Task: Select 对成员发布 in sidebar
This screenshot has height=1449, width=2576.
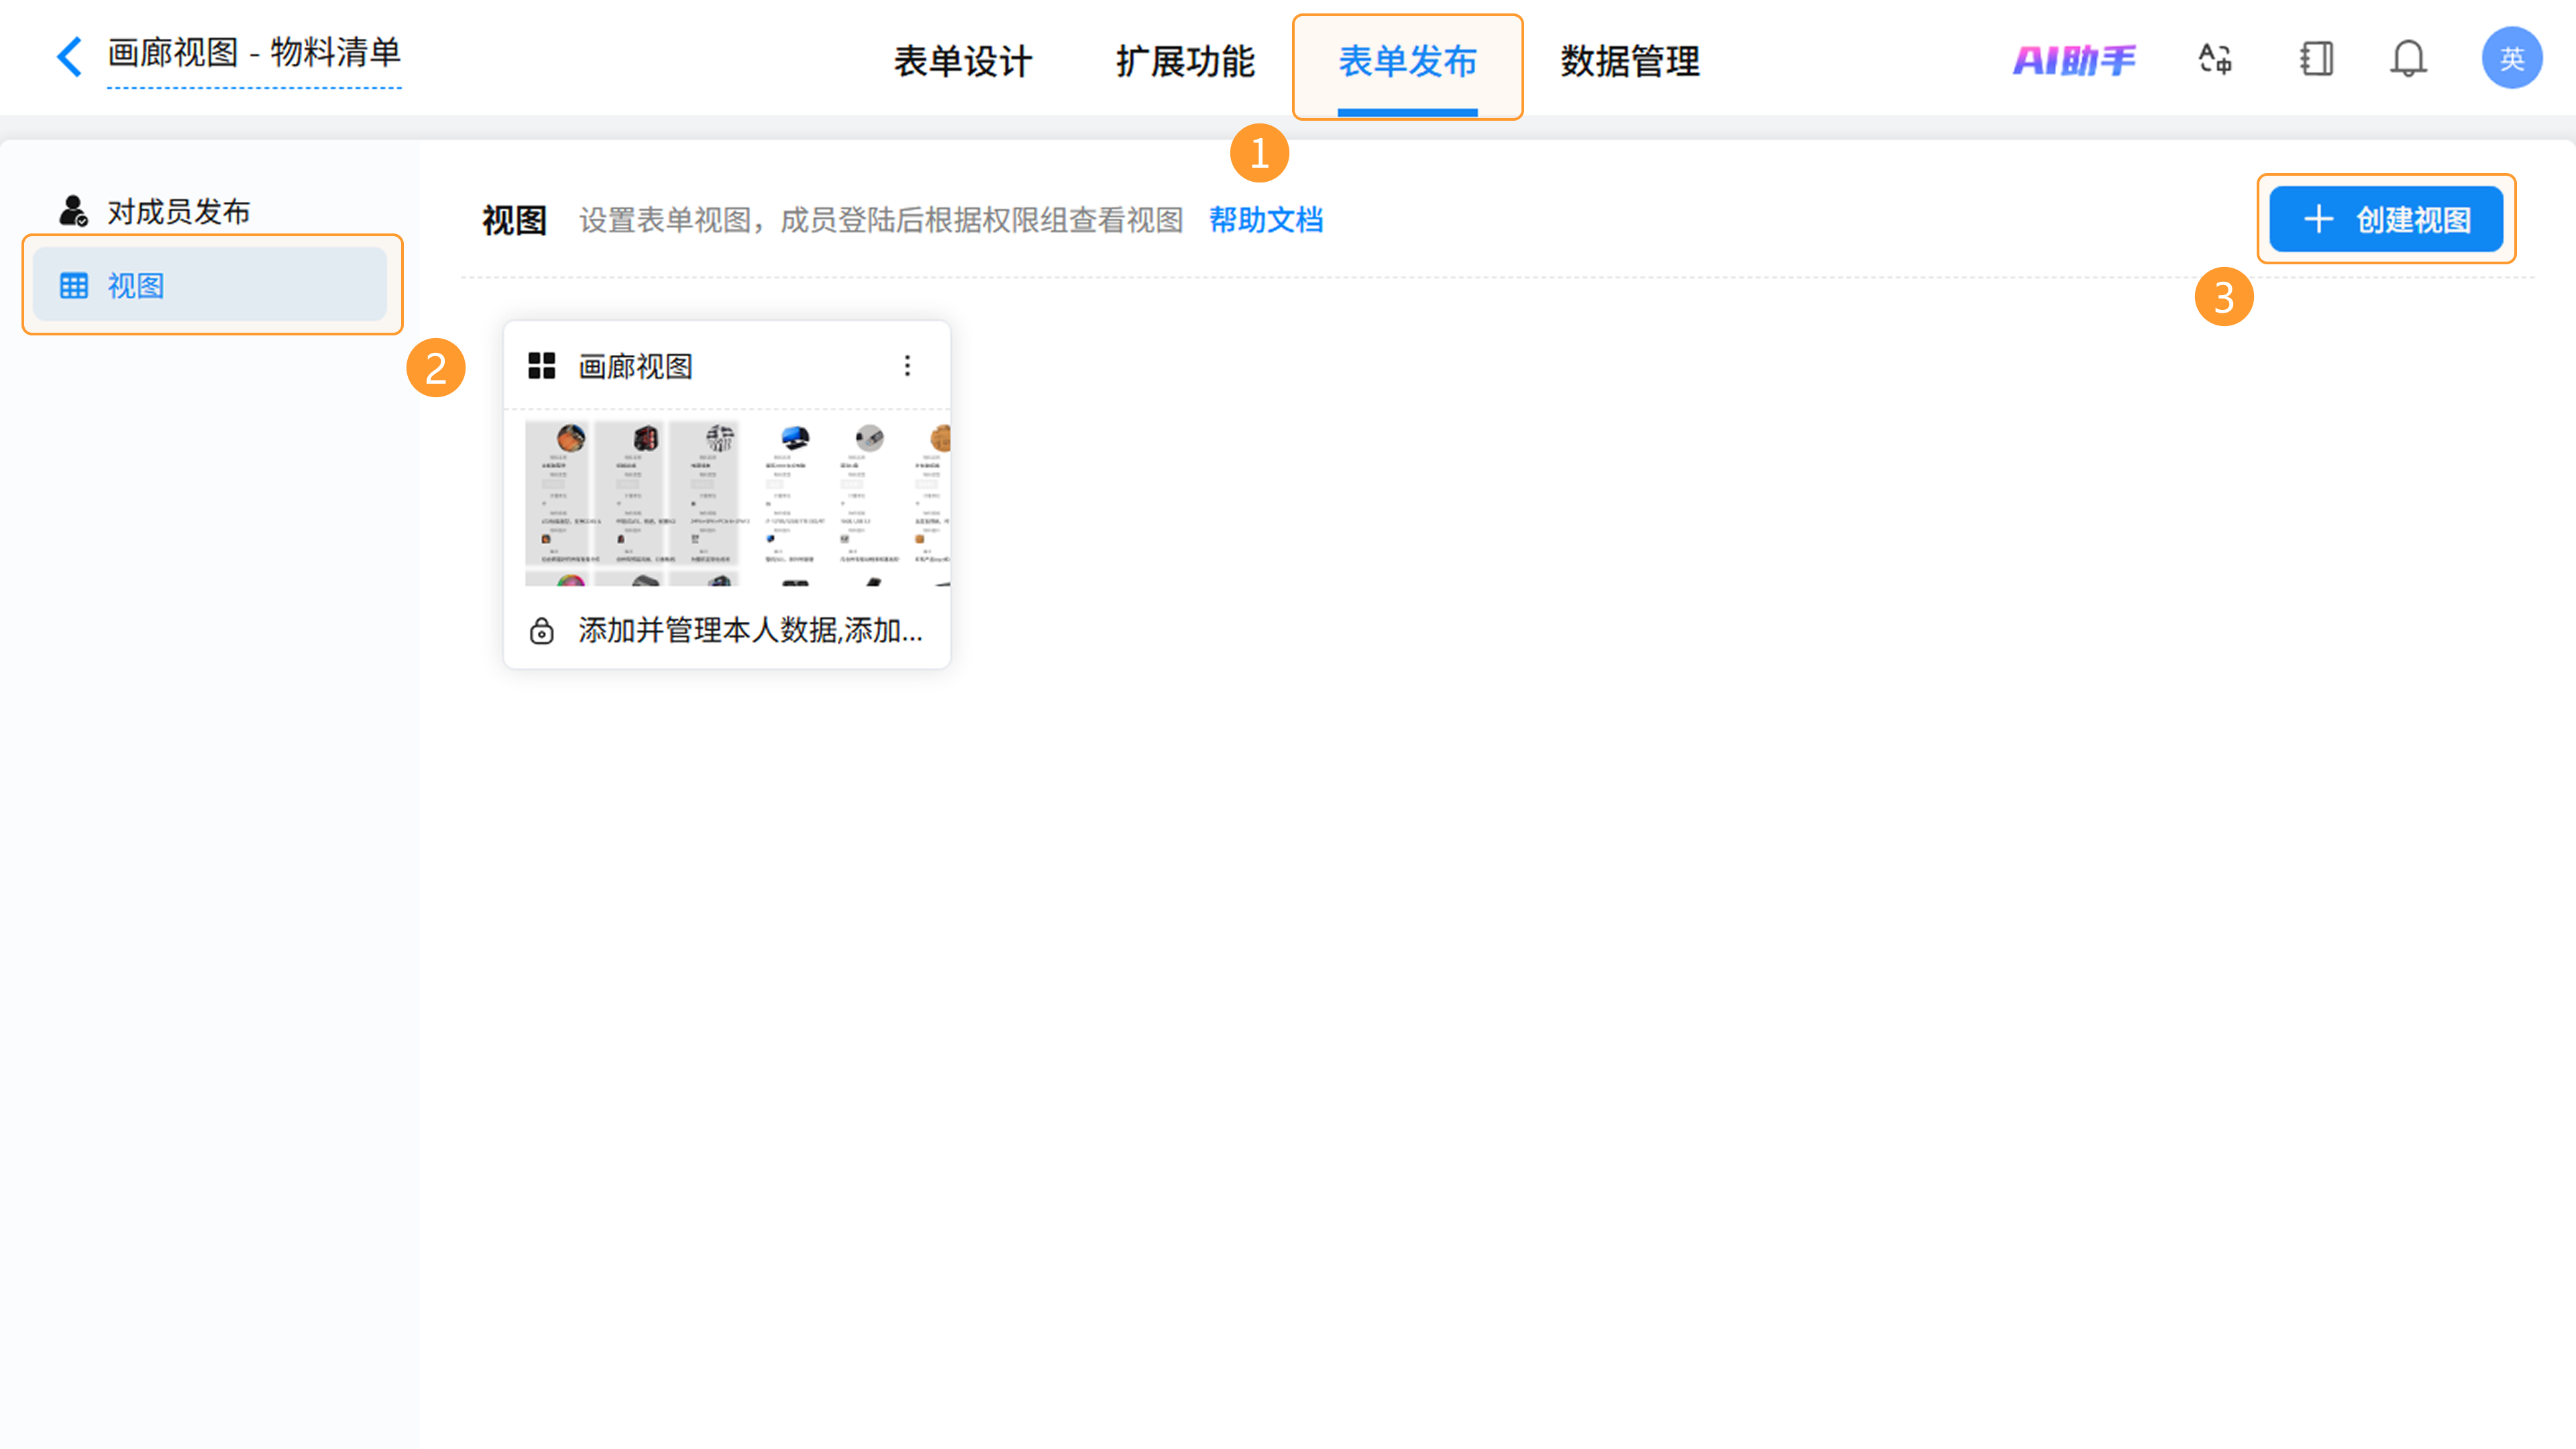Action: (178, 212)
